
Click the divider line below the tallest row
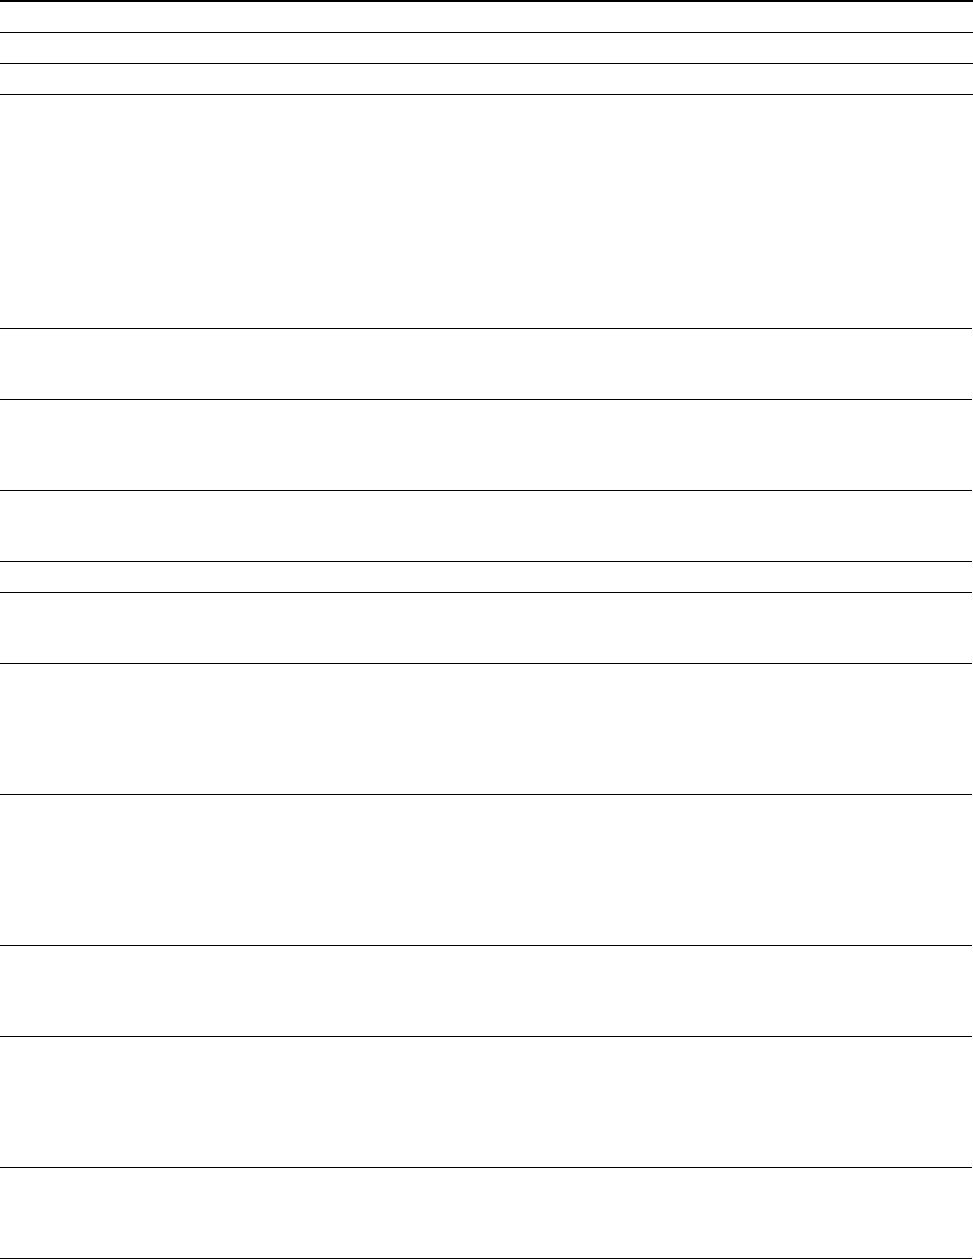(x=486, y=328)
